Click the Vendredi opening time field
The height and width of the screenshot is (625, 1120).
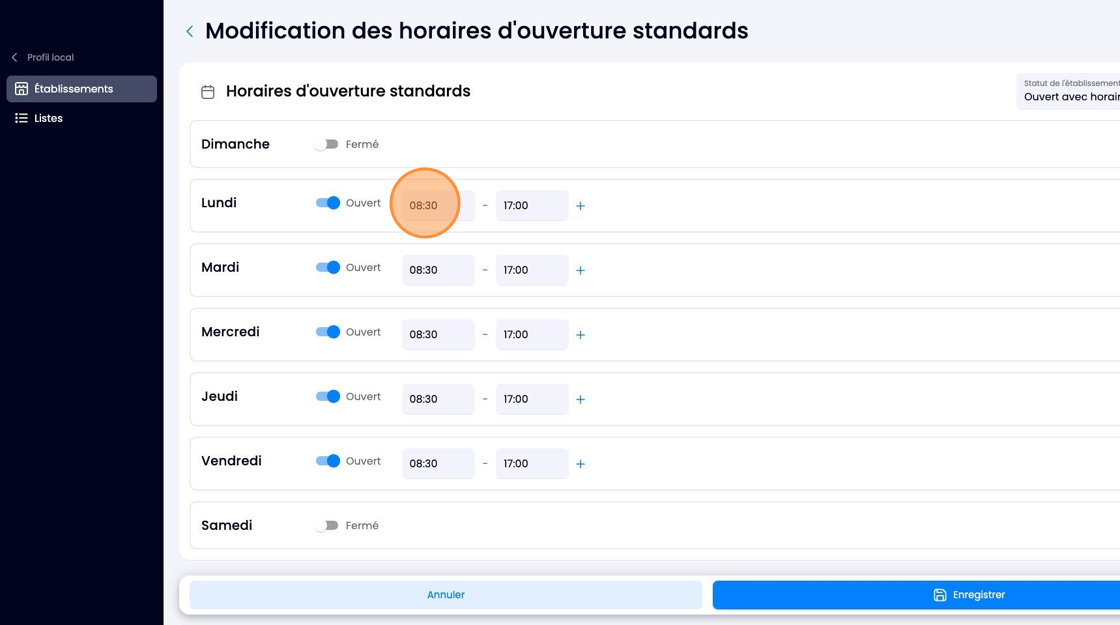point(439,464)
